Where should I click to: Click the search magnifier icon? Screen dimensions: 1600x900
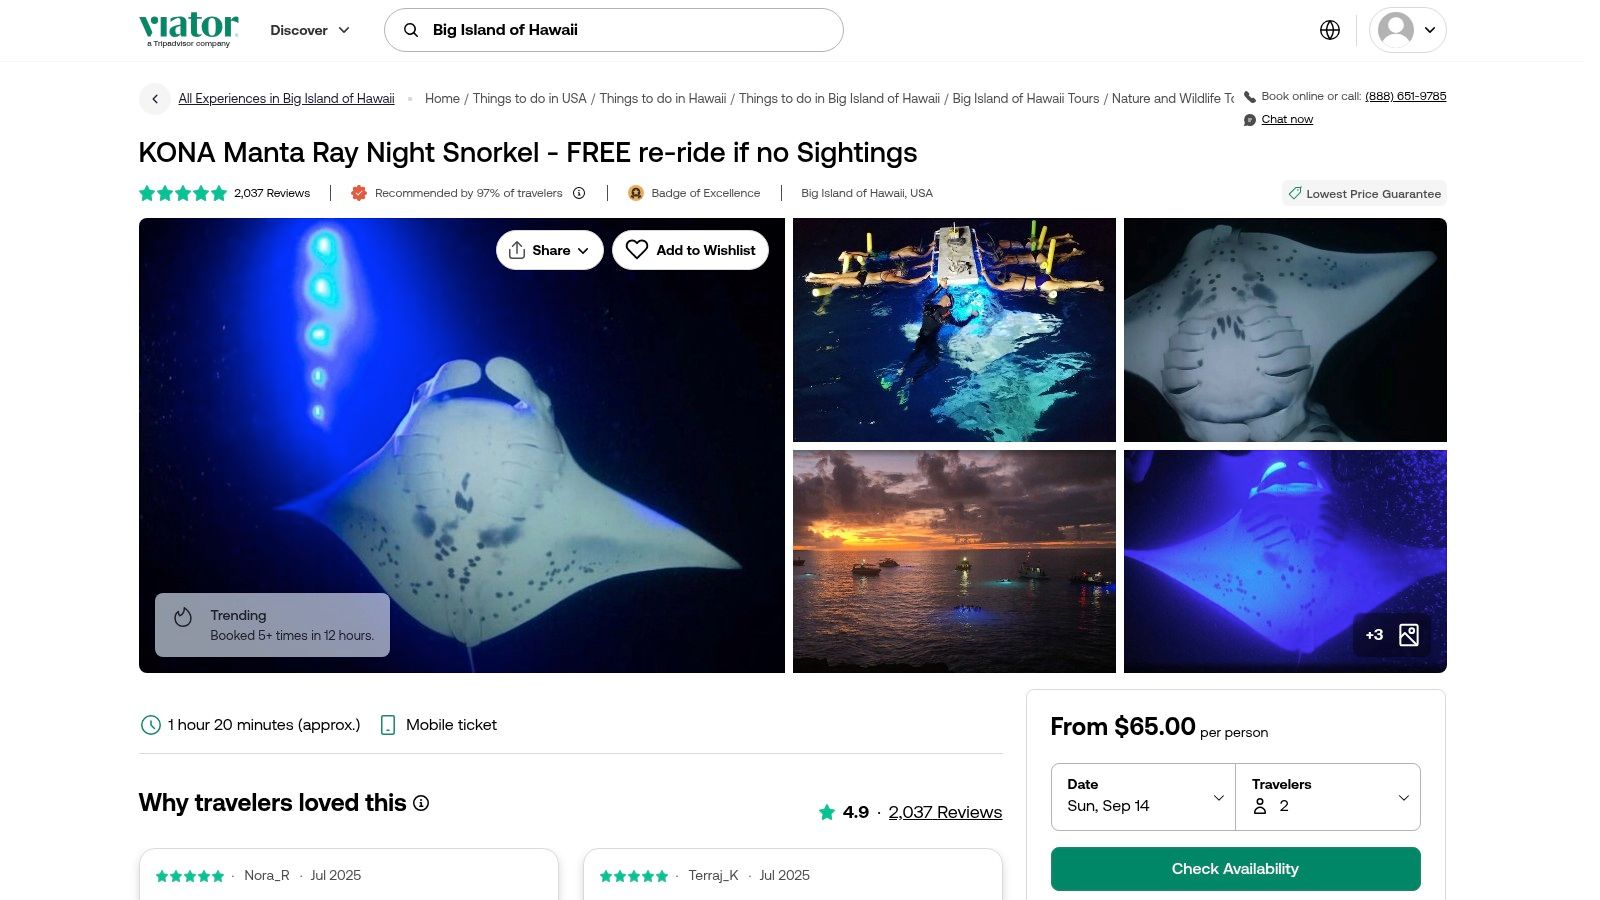click(411, 30)
